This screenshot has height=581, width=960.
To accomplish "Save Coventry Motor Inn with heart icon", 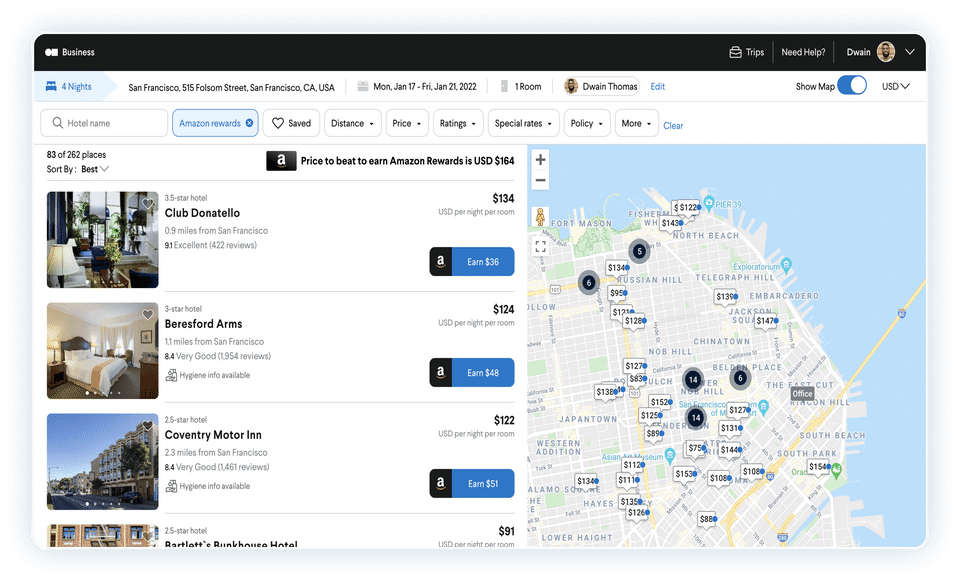I will (x=148, y=425).
